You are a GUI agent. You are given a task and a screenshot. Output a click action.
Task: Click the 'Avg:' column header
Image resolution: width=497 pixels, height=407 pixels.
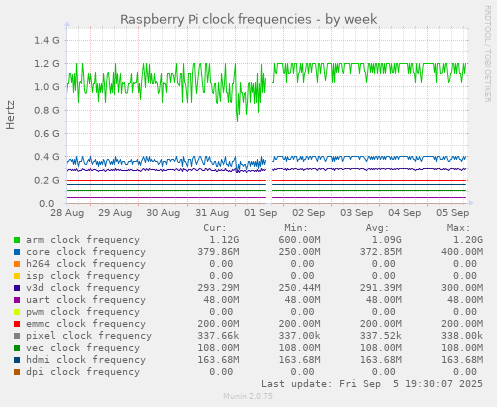click(x=377, y=228)
